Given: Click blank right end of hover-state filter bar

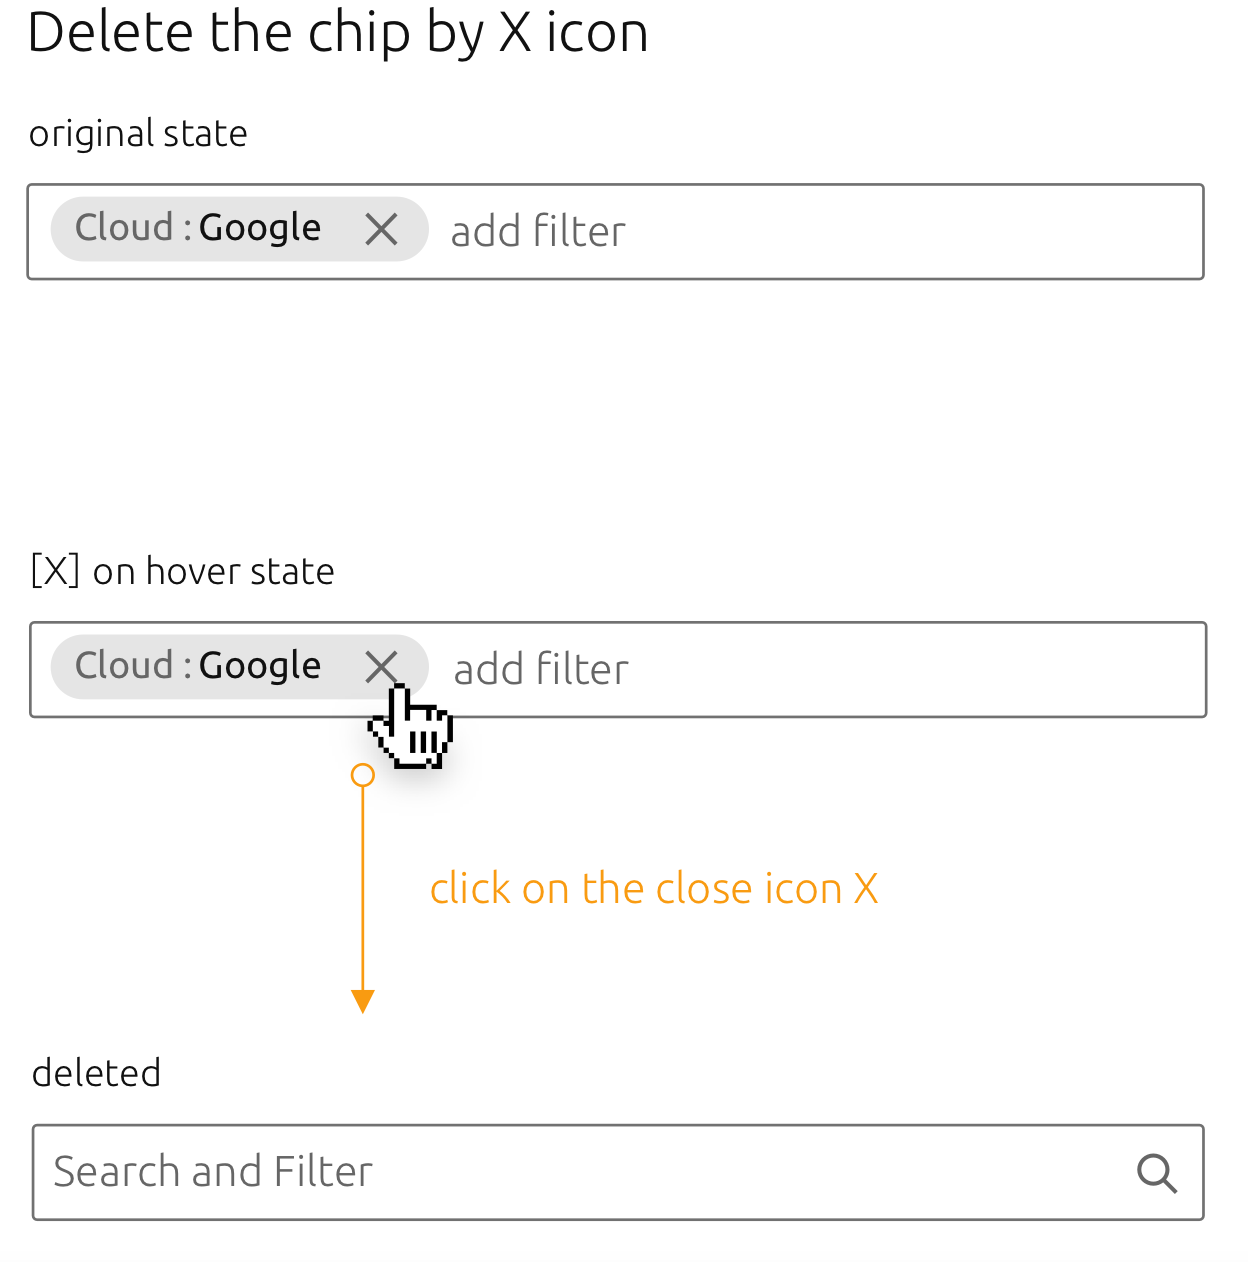Looking at the screenshot, I should [x=1000, y=670].
